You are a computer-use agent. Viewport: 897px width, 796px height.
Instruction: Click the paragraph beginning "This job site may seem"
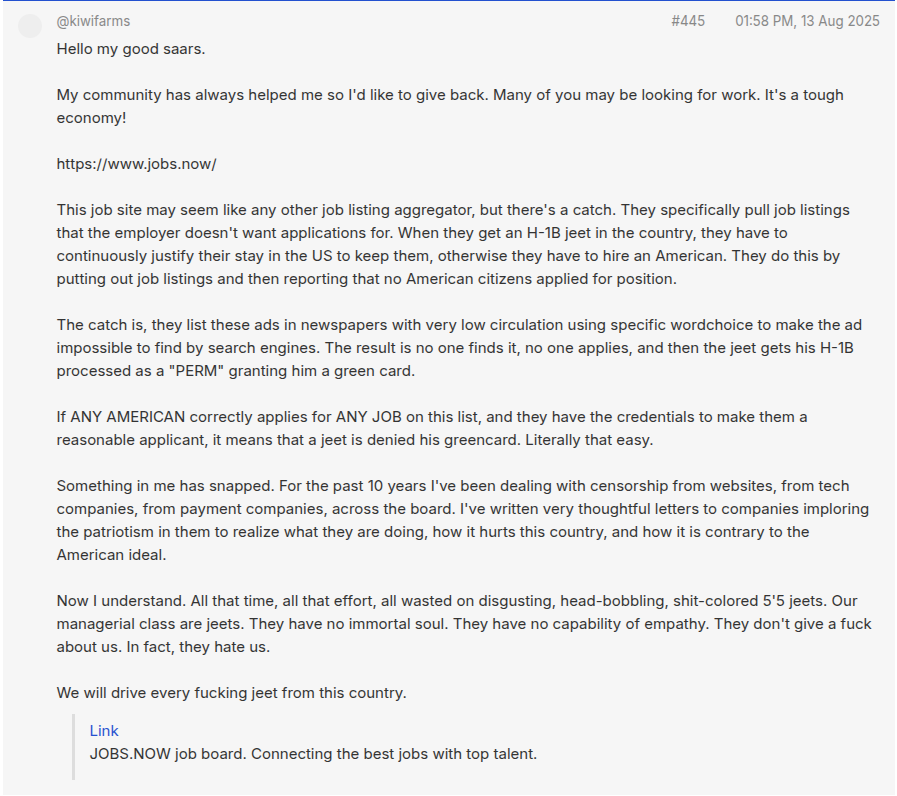click(x=450, y=245)
